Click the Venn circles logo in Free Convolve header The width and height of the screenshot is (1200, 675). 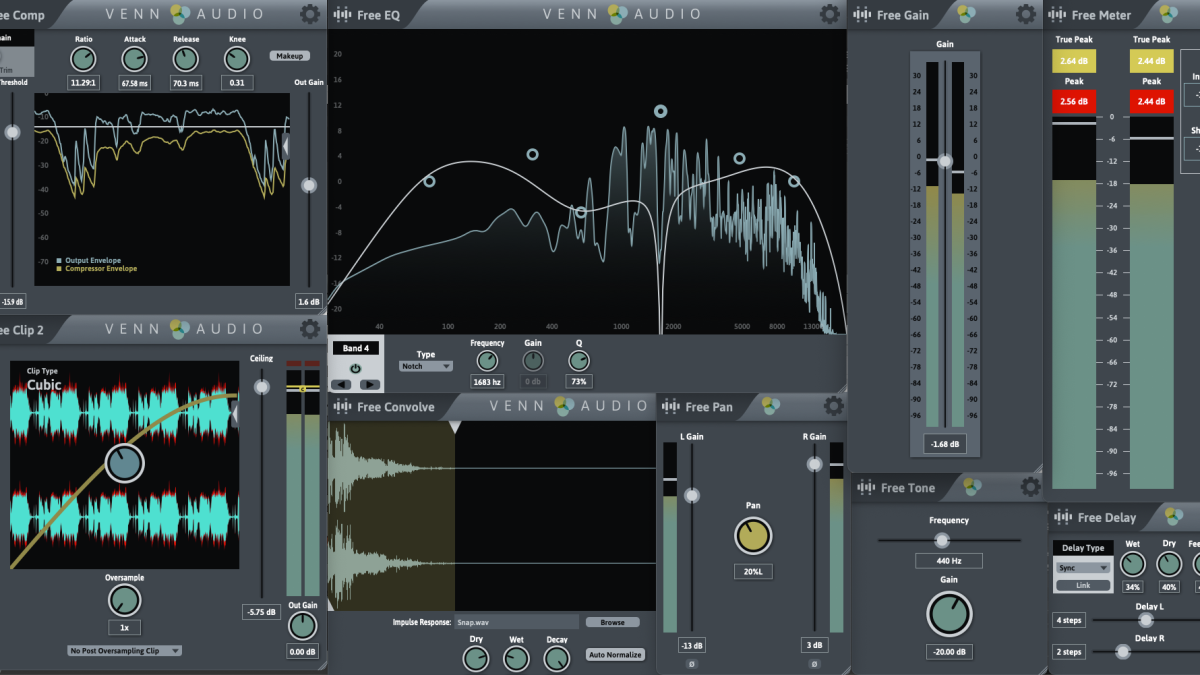[565, 405]
